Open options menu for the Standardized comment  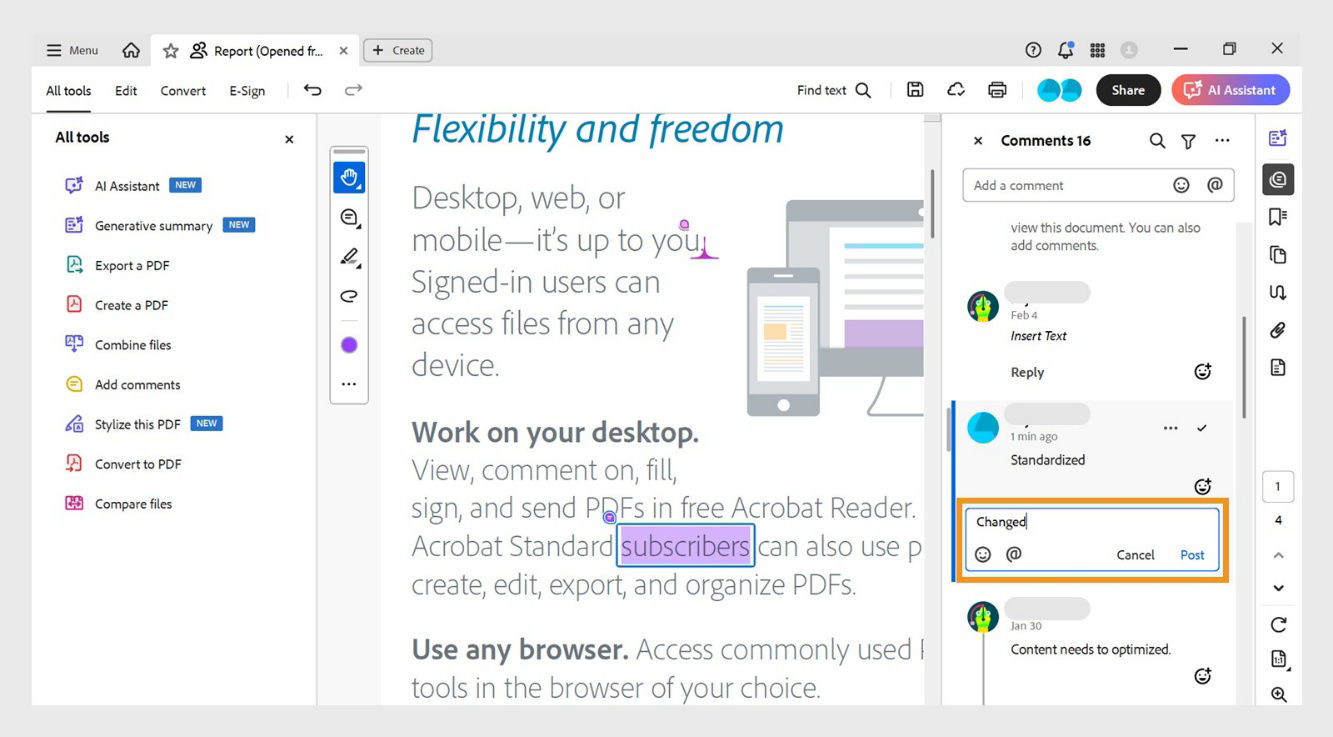[x=1171, y=428]
